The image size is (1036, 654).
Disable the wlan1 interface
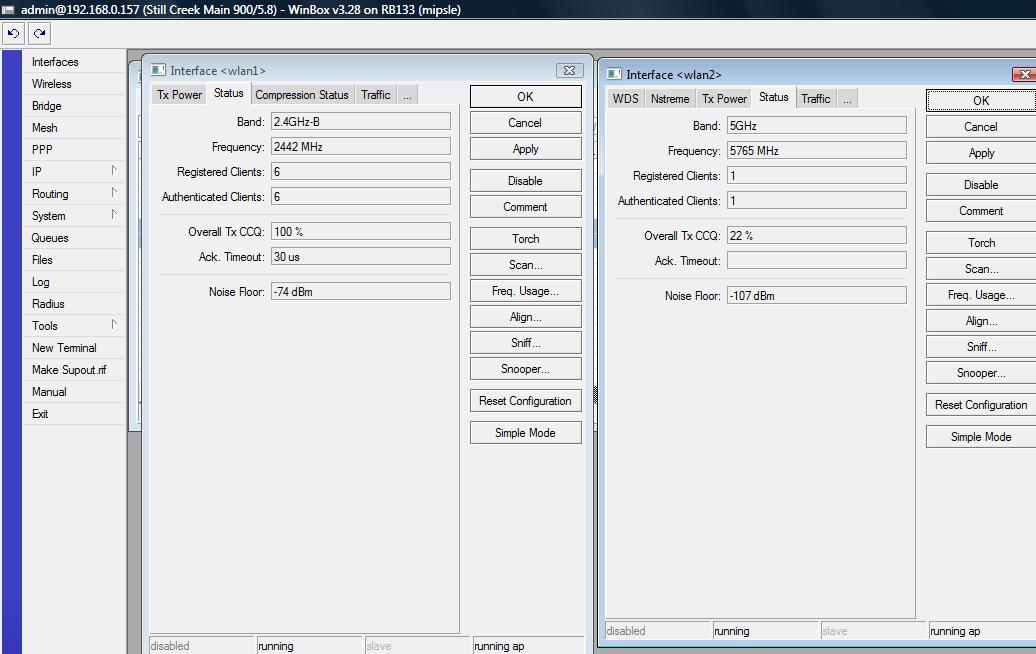pyautogui.click(x=525, y=180)
